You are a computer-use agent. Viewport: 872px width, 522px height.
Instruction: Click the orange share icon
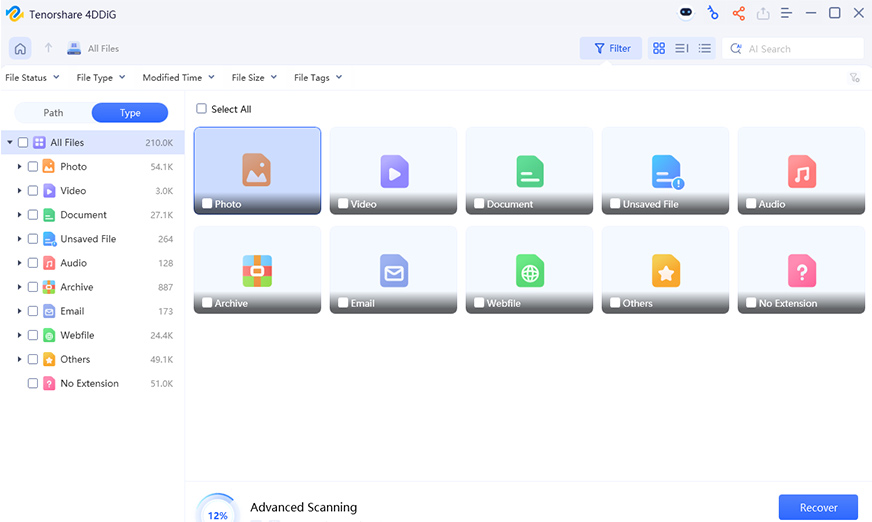click(x=739, y=13)
